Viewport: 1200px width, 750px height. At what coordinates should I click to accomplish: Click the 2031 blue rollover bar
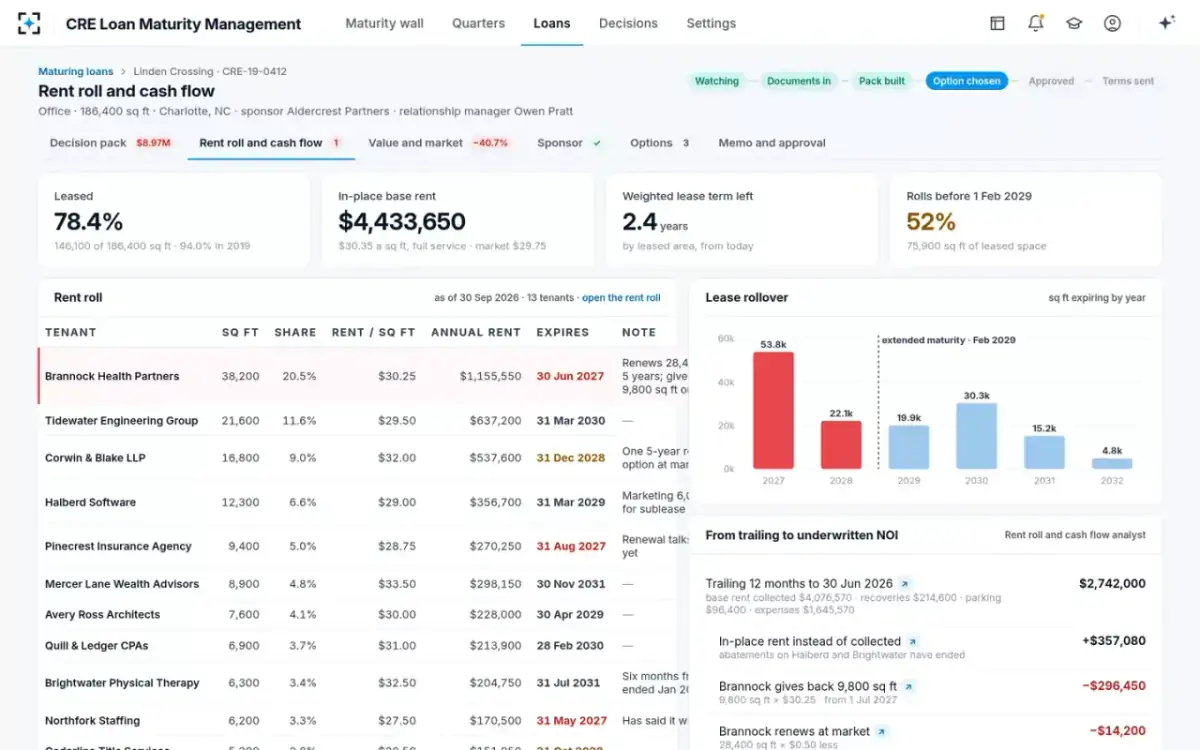[1044, 452]
